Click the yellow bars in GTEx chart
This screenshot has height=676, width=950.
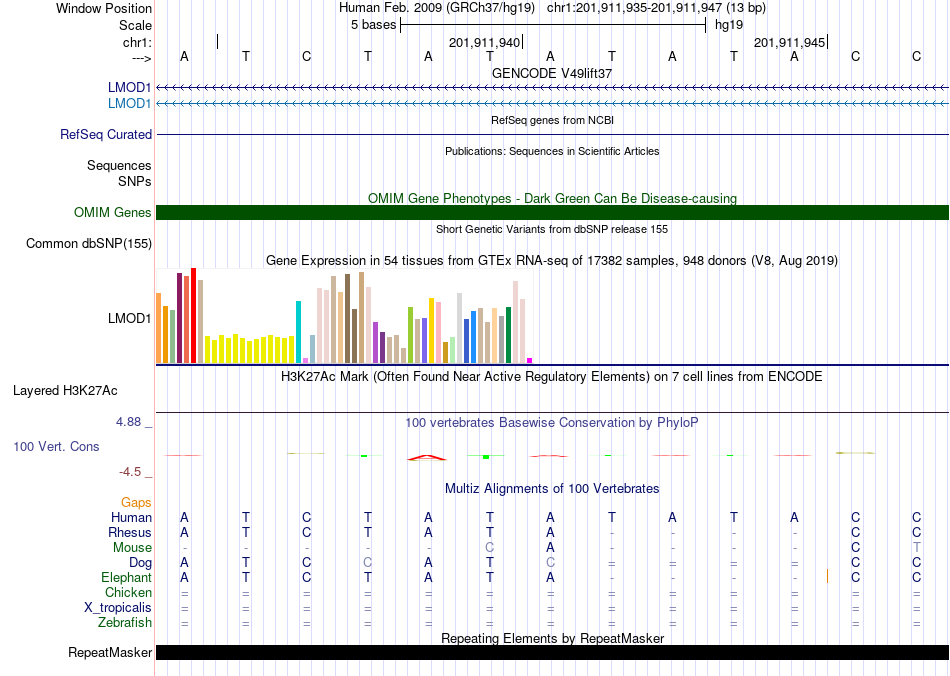coord(250,350)
